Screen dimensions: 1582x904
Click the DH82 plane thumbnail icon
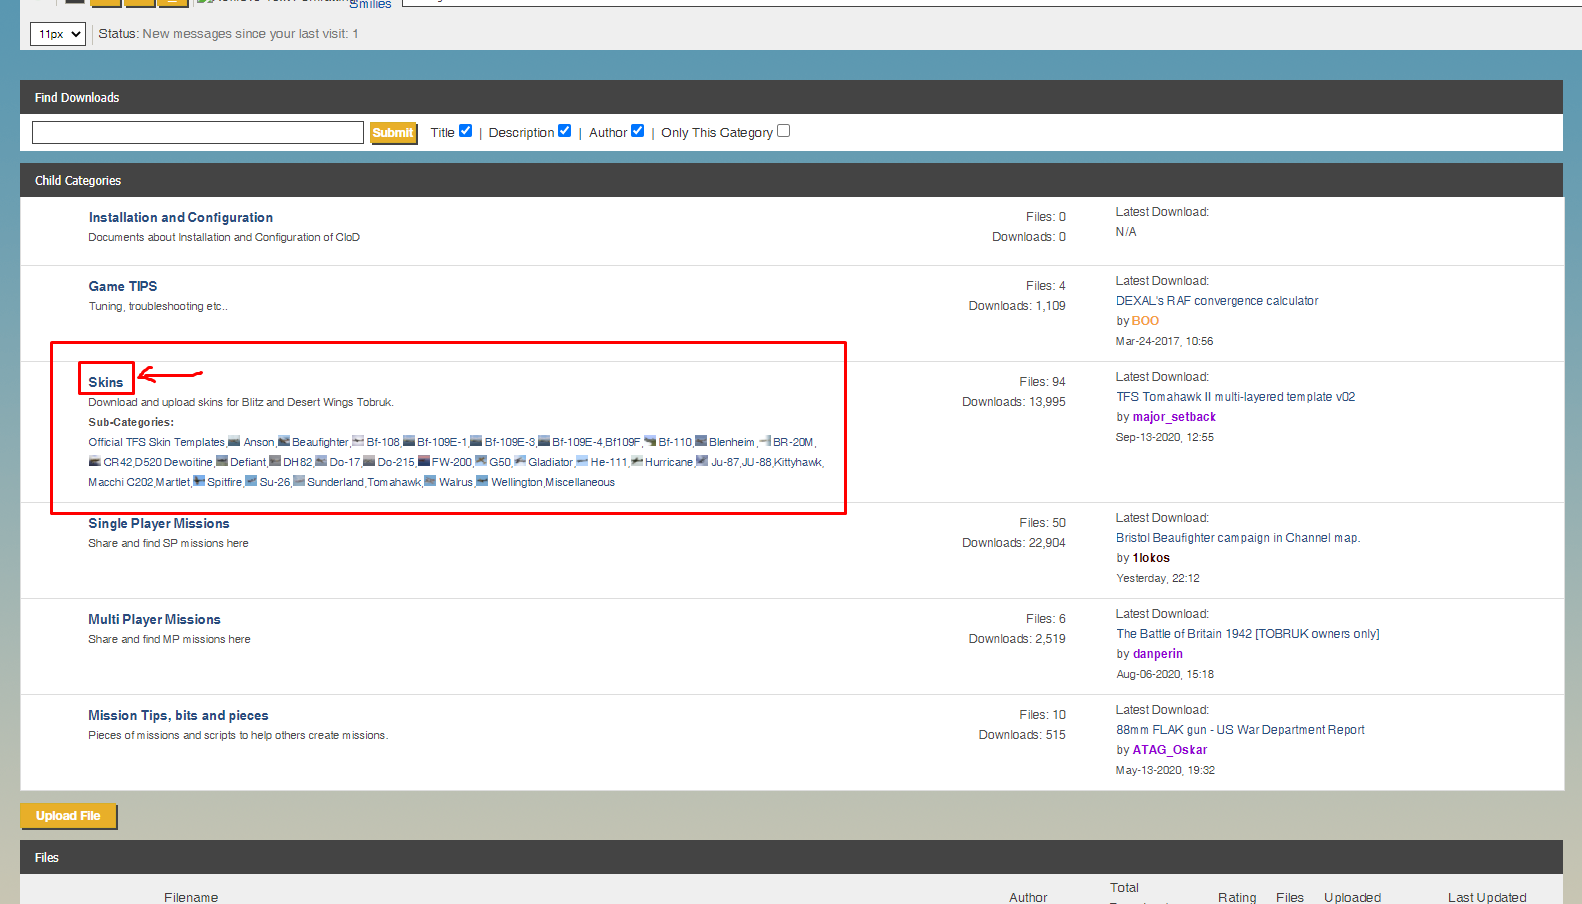(275, 461)
